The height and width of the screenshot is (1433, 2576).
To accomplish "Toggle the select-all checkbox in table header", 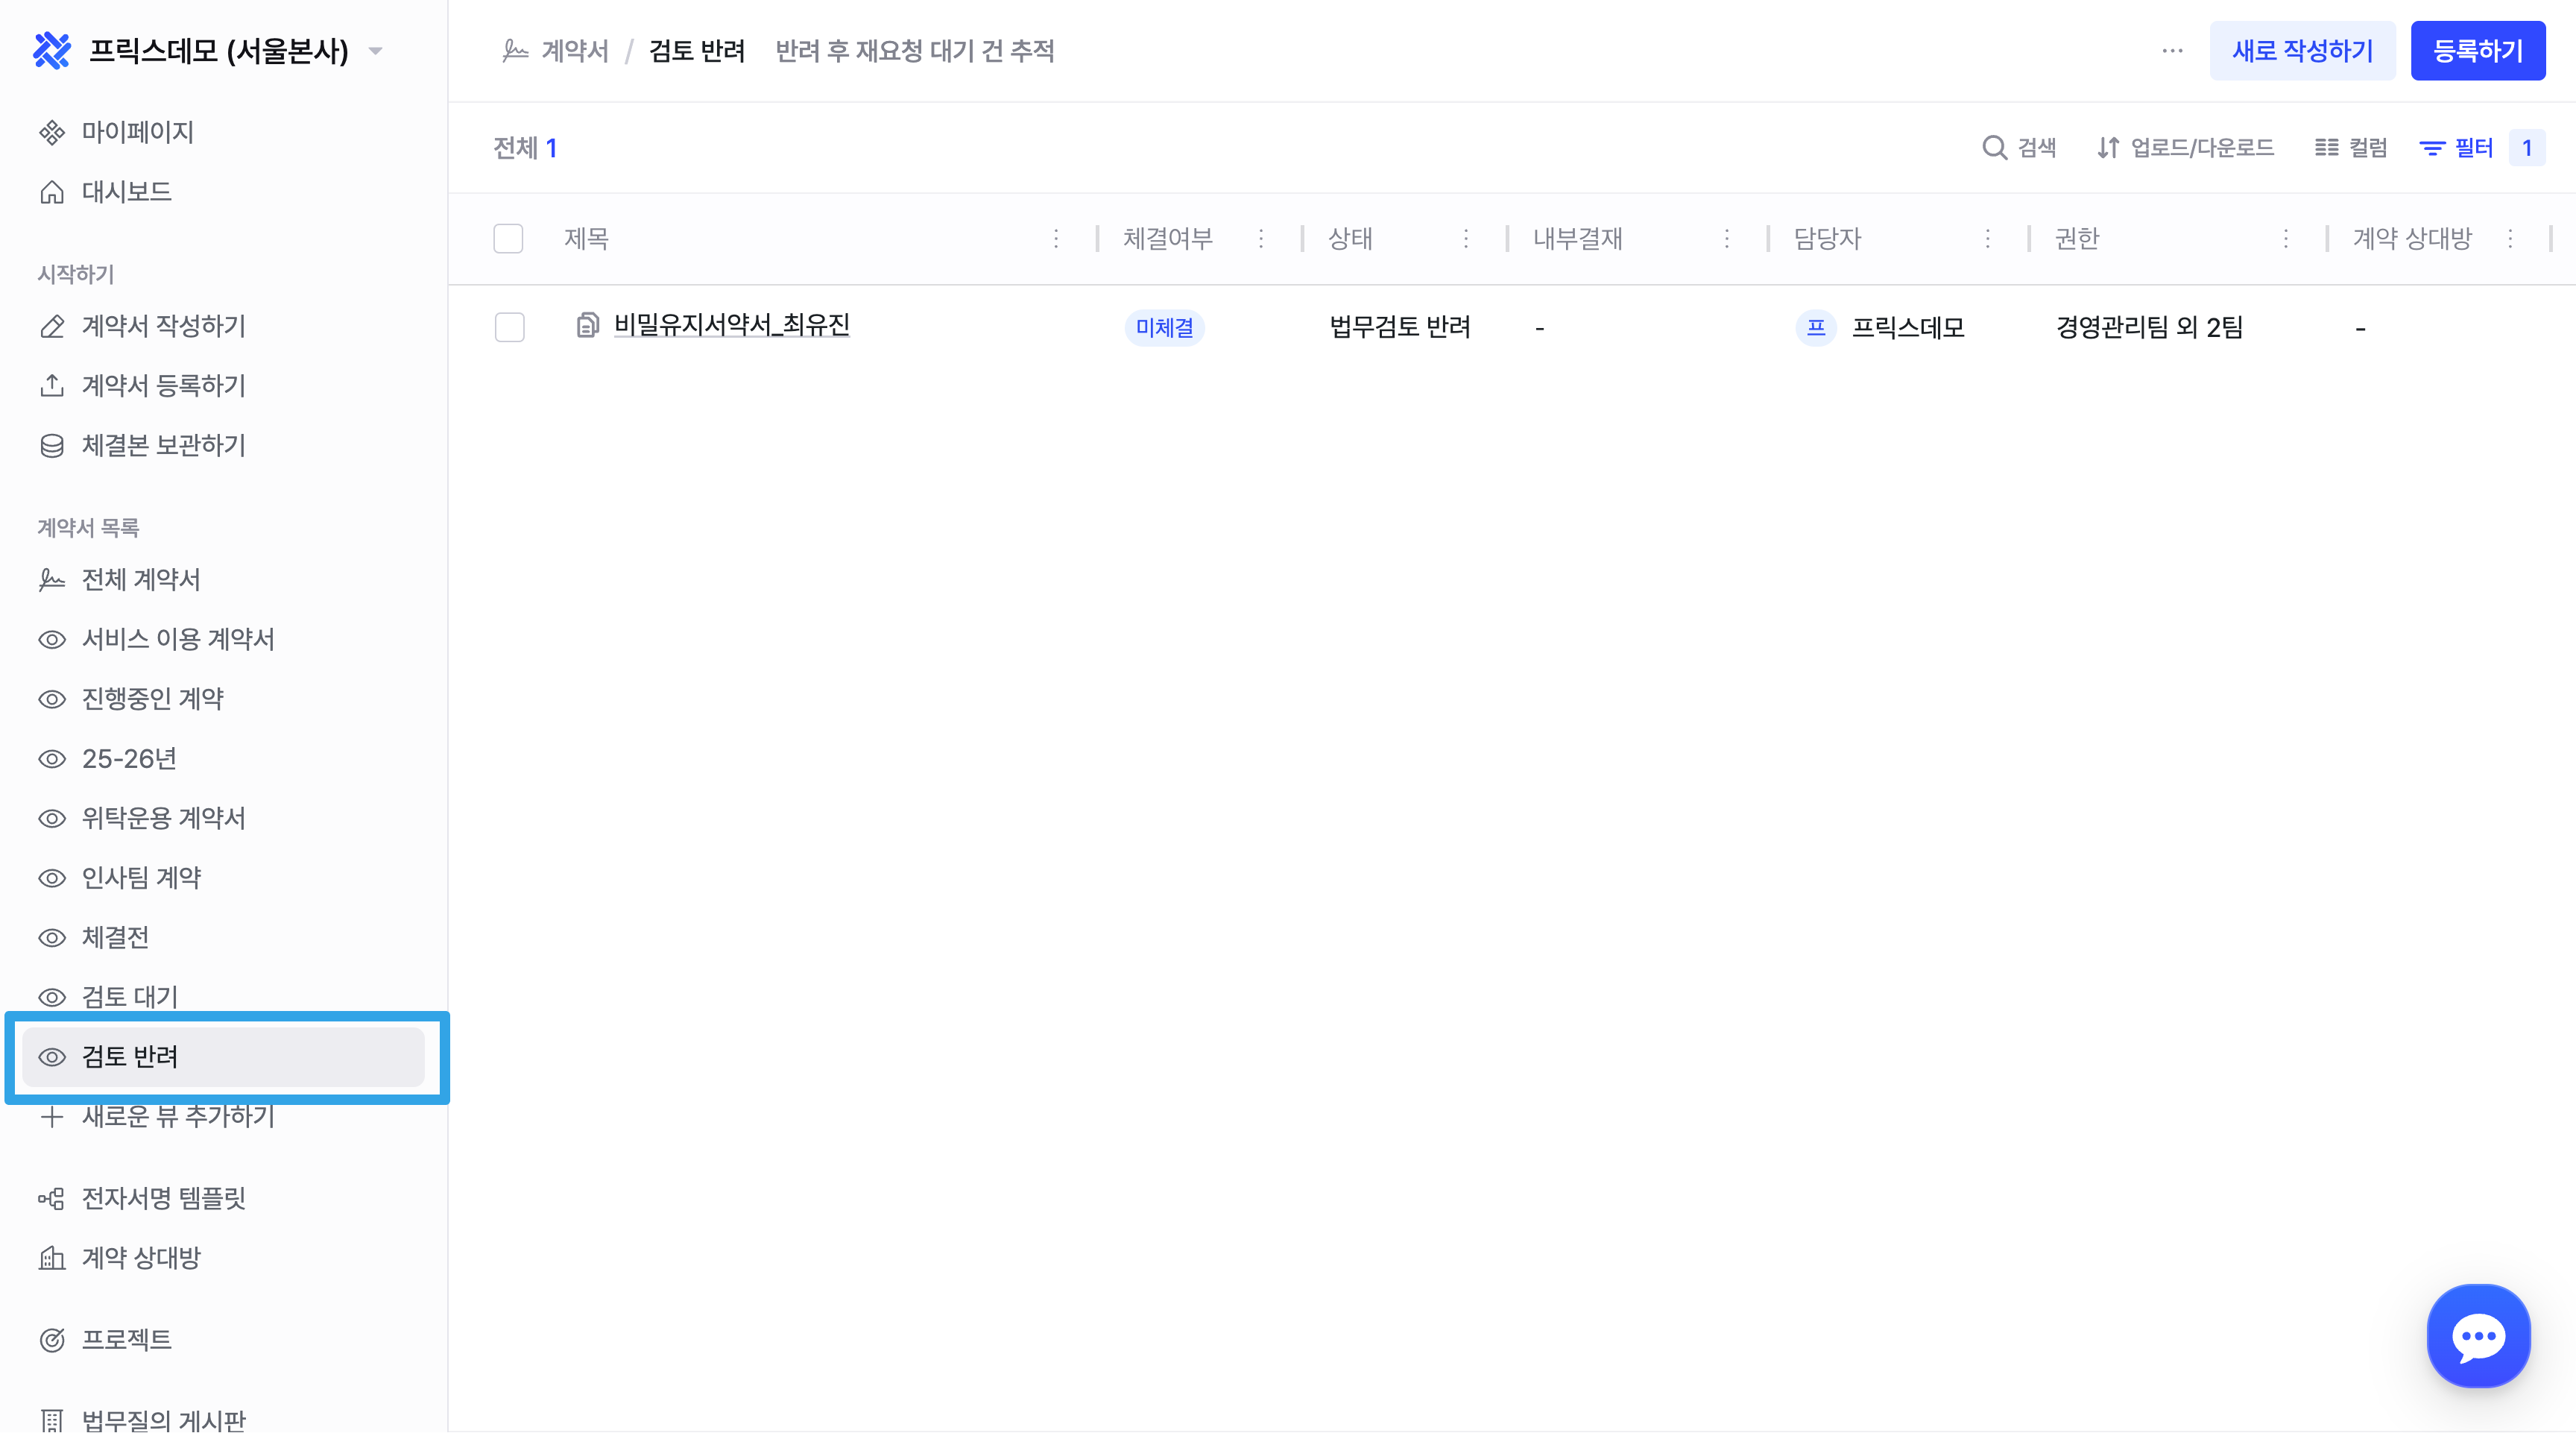I will (508, 239).
